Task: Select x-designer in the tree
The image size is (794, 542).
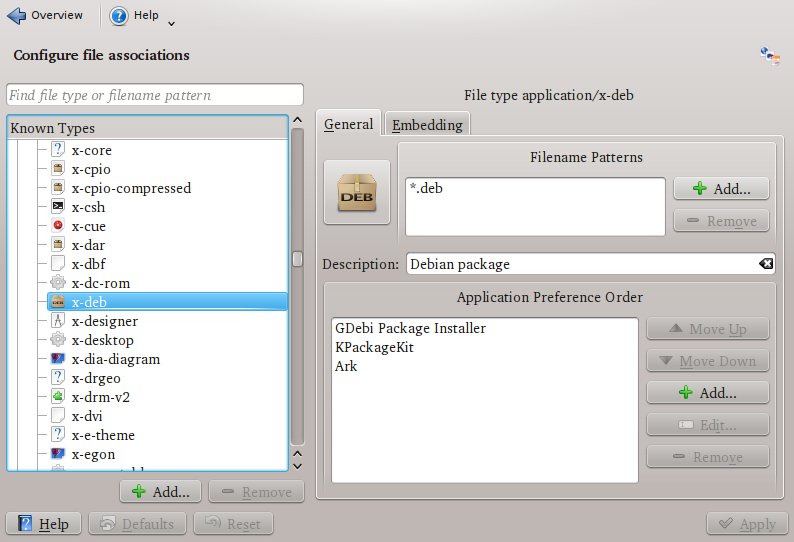Action: (105, 321)
